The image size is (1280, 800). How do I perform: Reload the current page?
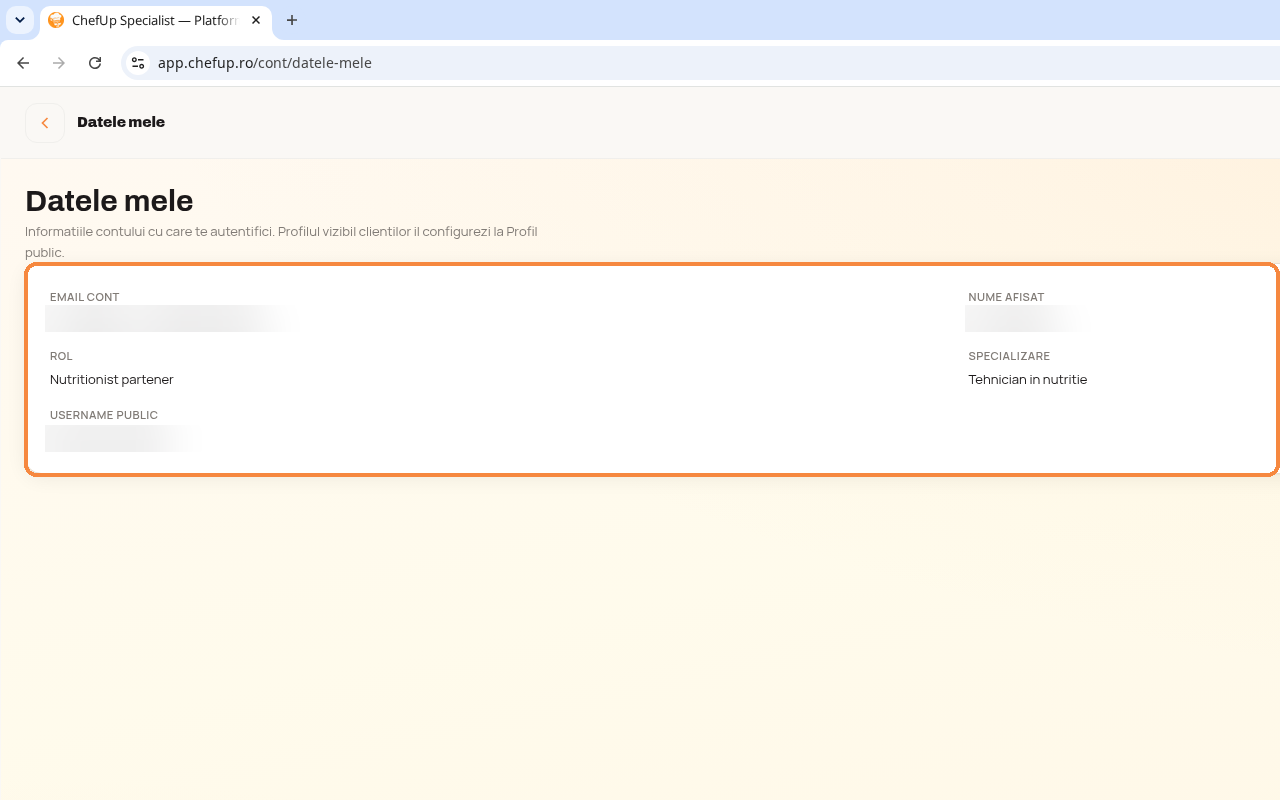[95, 63]
